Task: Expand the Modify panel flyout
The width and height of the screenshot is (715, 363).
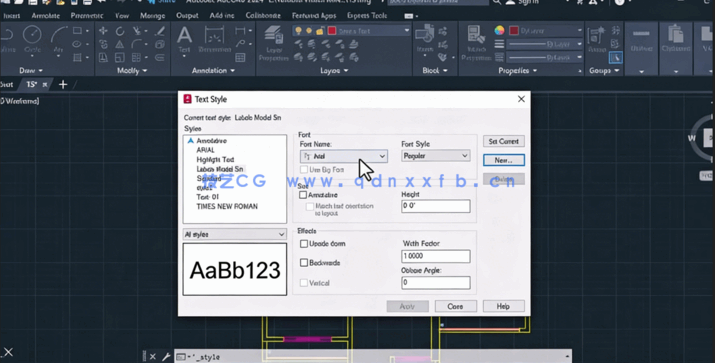Action: (132, 71)
